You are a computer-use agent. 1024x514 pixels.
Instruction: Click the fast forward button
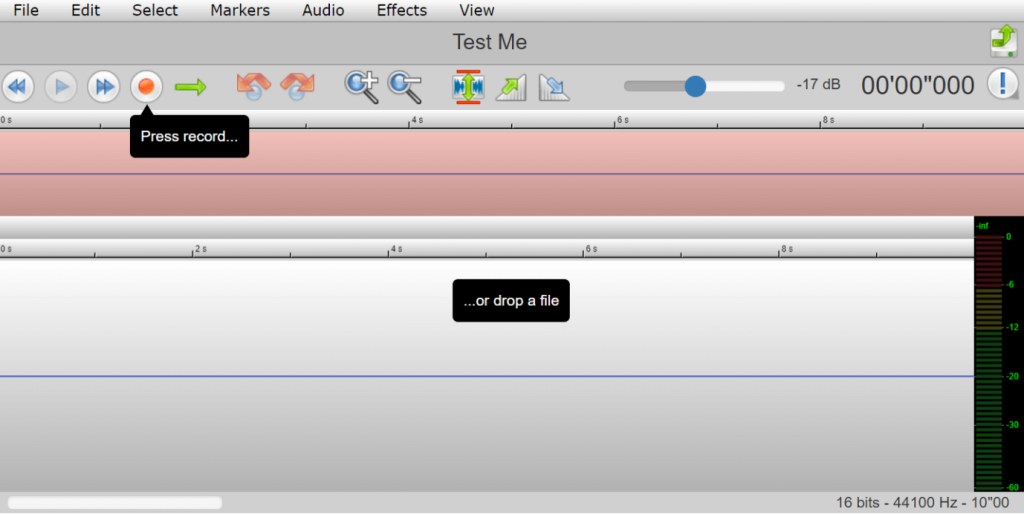(x=104, y=87)
